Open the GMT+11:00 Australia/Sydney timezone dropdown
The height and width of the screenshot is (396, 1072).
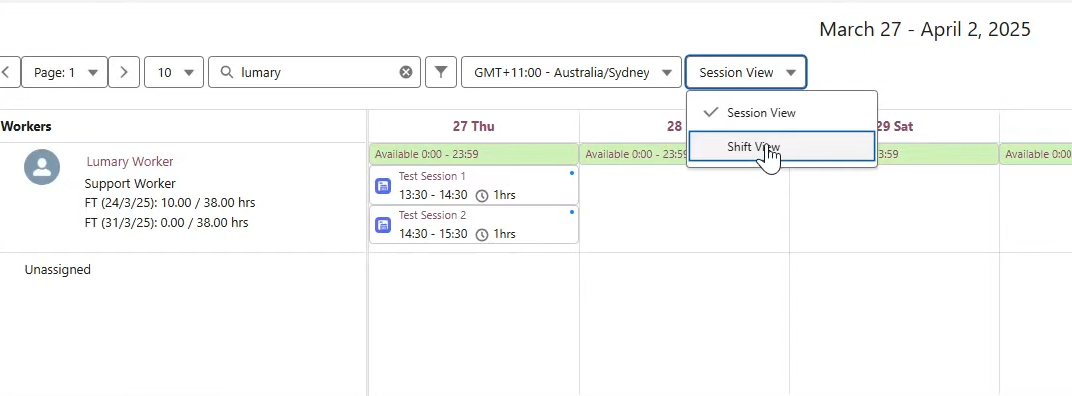572,72
